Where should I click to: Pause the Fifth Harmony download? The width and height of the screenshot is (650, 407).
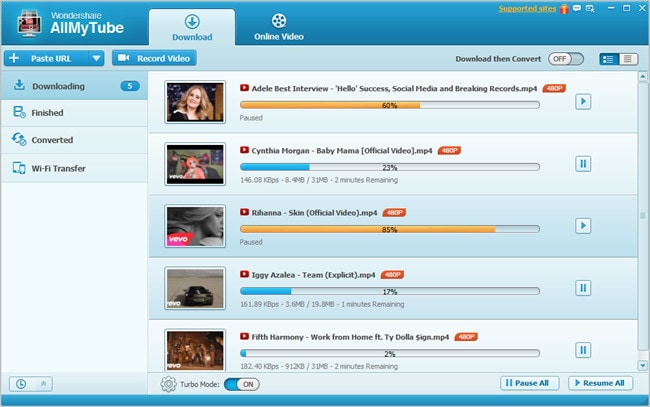583,350
